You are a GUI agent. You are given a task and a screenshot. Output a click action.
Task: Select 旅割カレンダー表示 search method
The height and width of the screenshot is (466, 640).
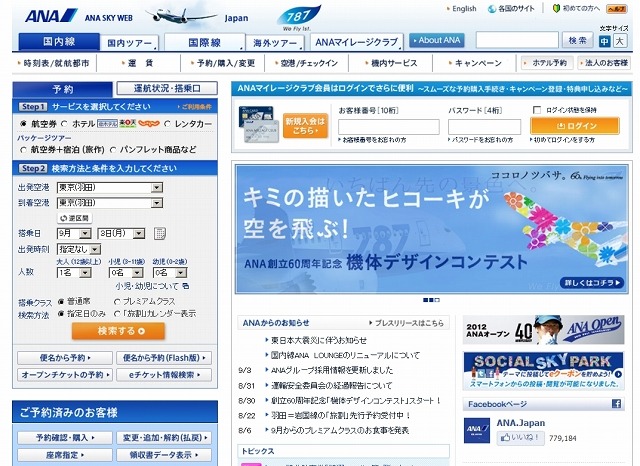(117, 314)
